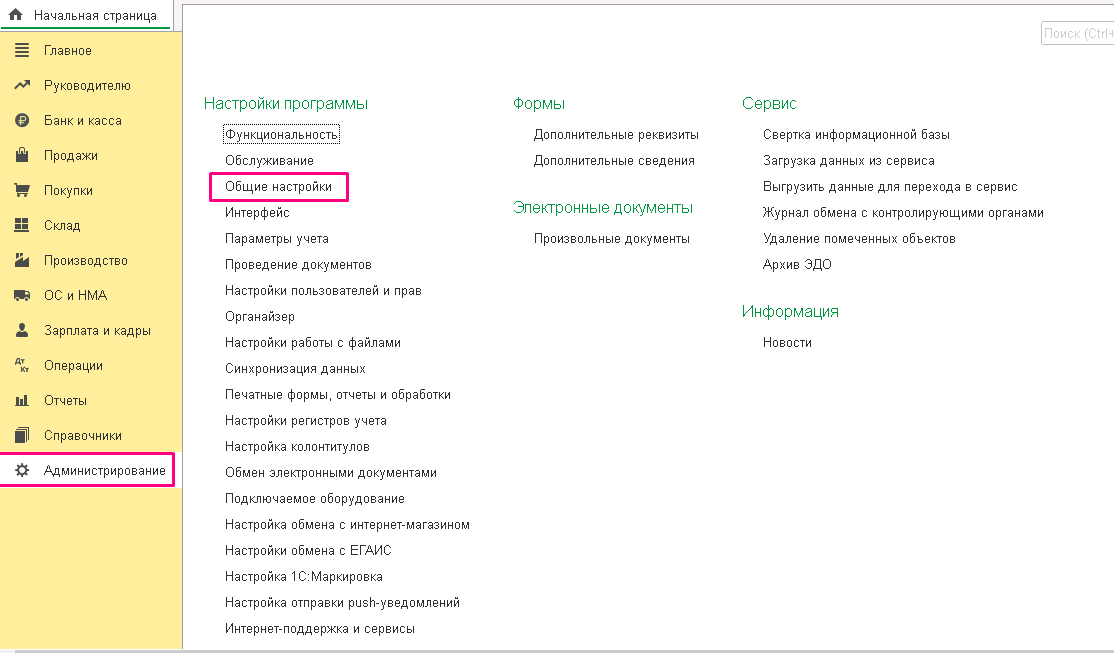Open Дополнительные сведения
1114x653 pixels.
coord(614,161)
